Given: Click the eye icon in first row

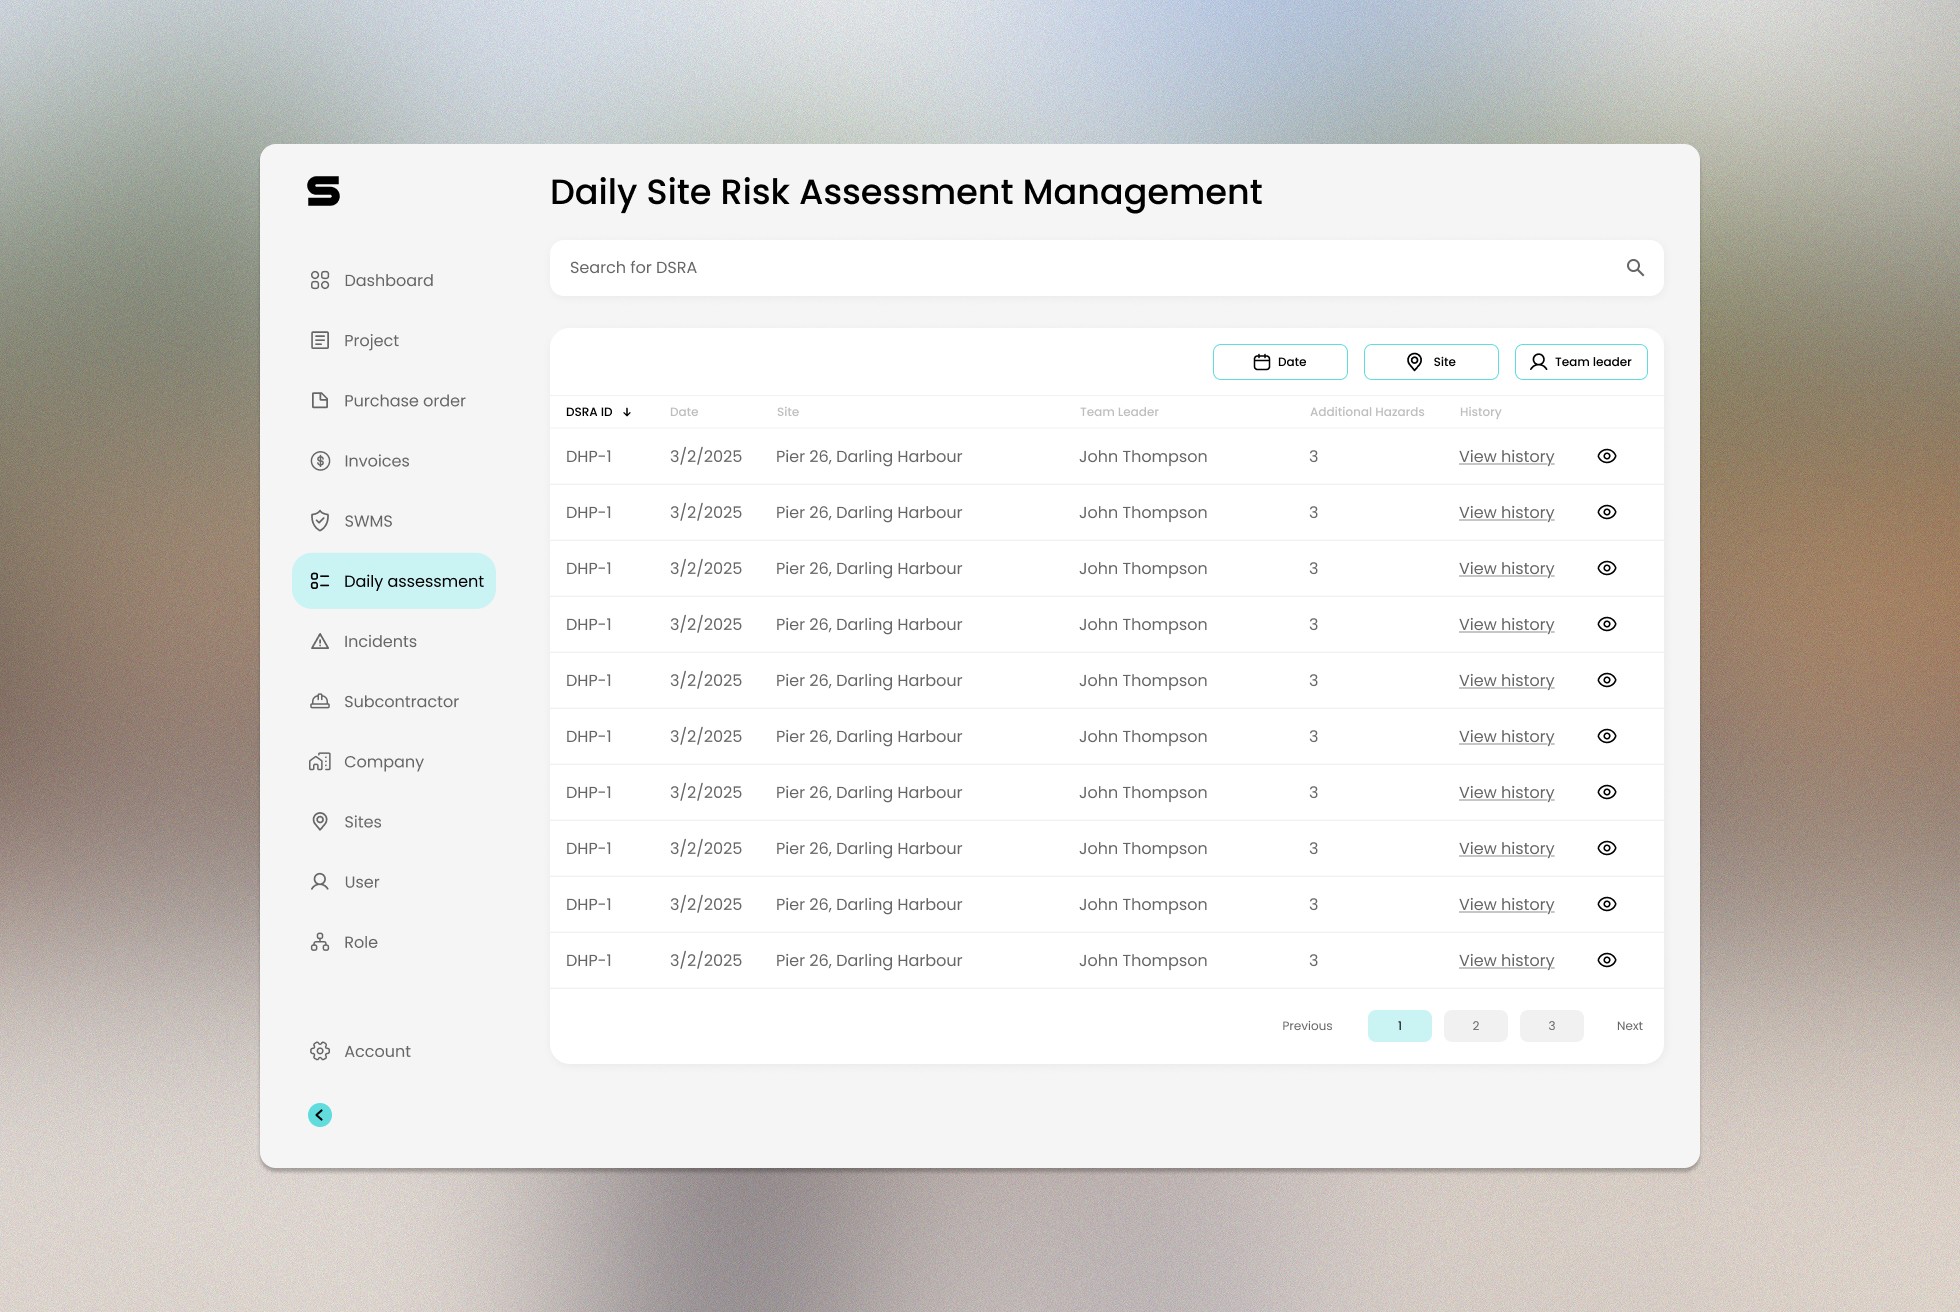Looking at the screenshot, I should coord(1607,456).
